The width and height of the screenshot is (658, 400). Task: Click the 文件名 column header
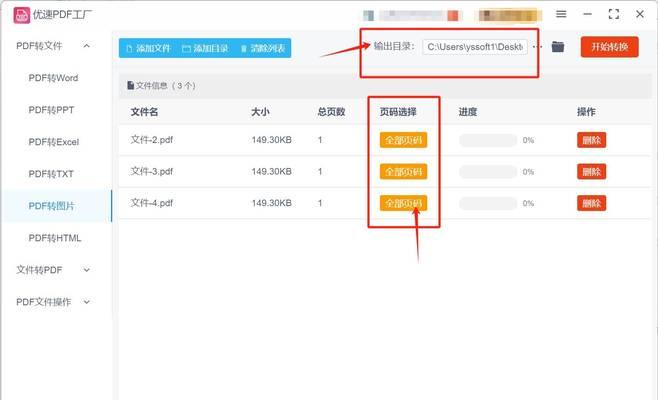pos(144,112)
